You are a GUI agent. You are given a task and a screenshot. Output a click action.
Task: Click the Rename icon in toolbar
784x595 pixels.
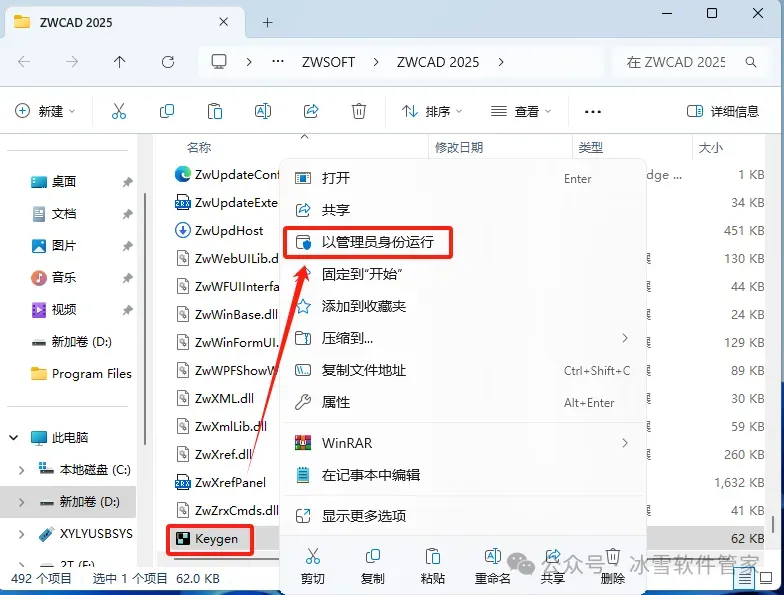click(262, 111)
